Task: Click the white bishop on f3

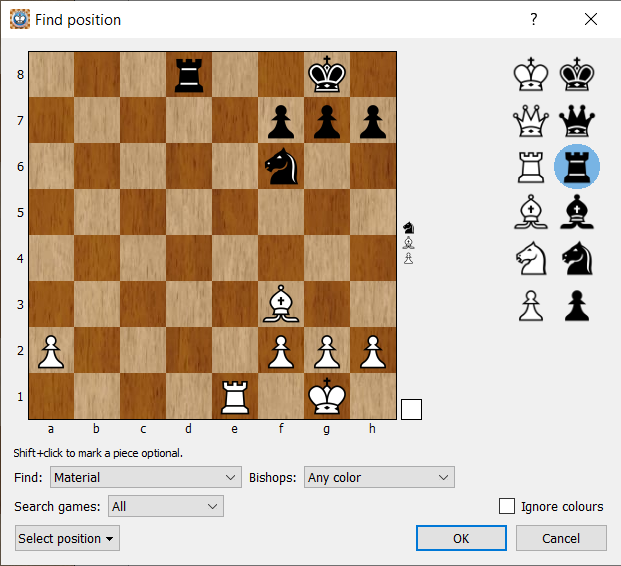Action: coord(281,305)
